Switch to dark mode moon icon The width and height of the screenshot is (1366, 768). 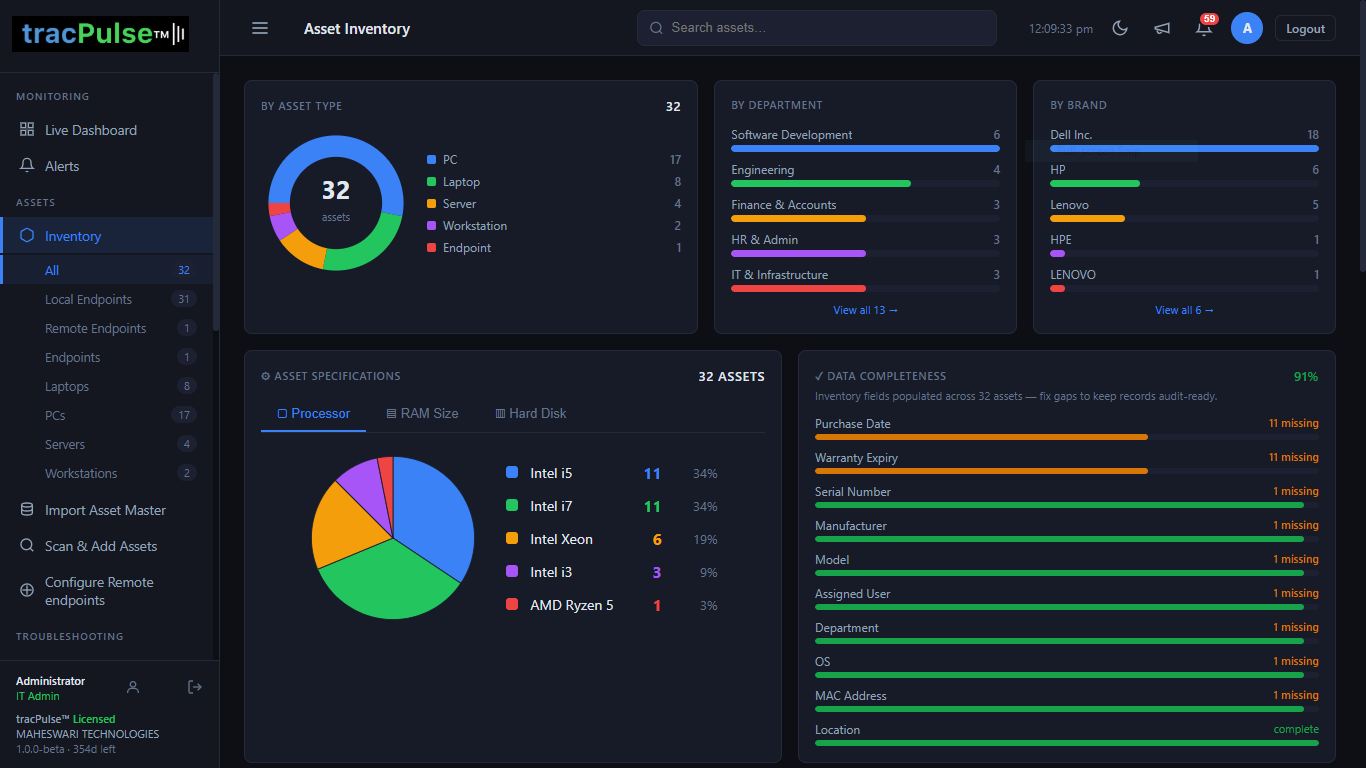[x=1120, y=28]
